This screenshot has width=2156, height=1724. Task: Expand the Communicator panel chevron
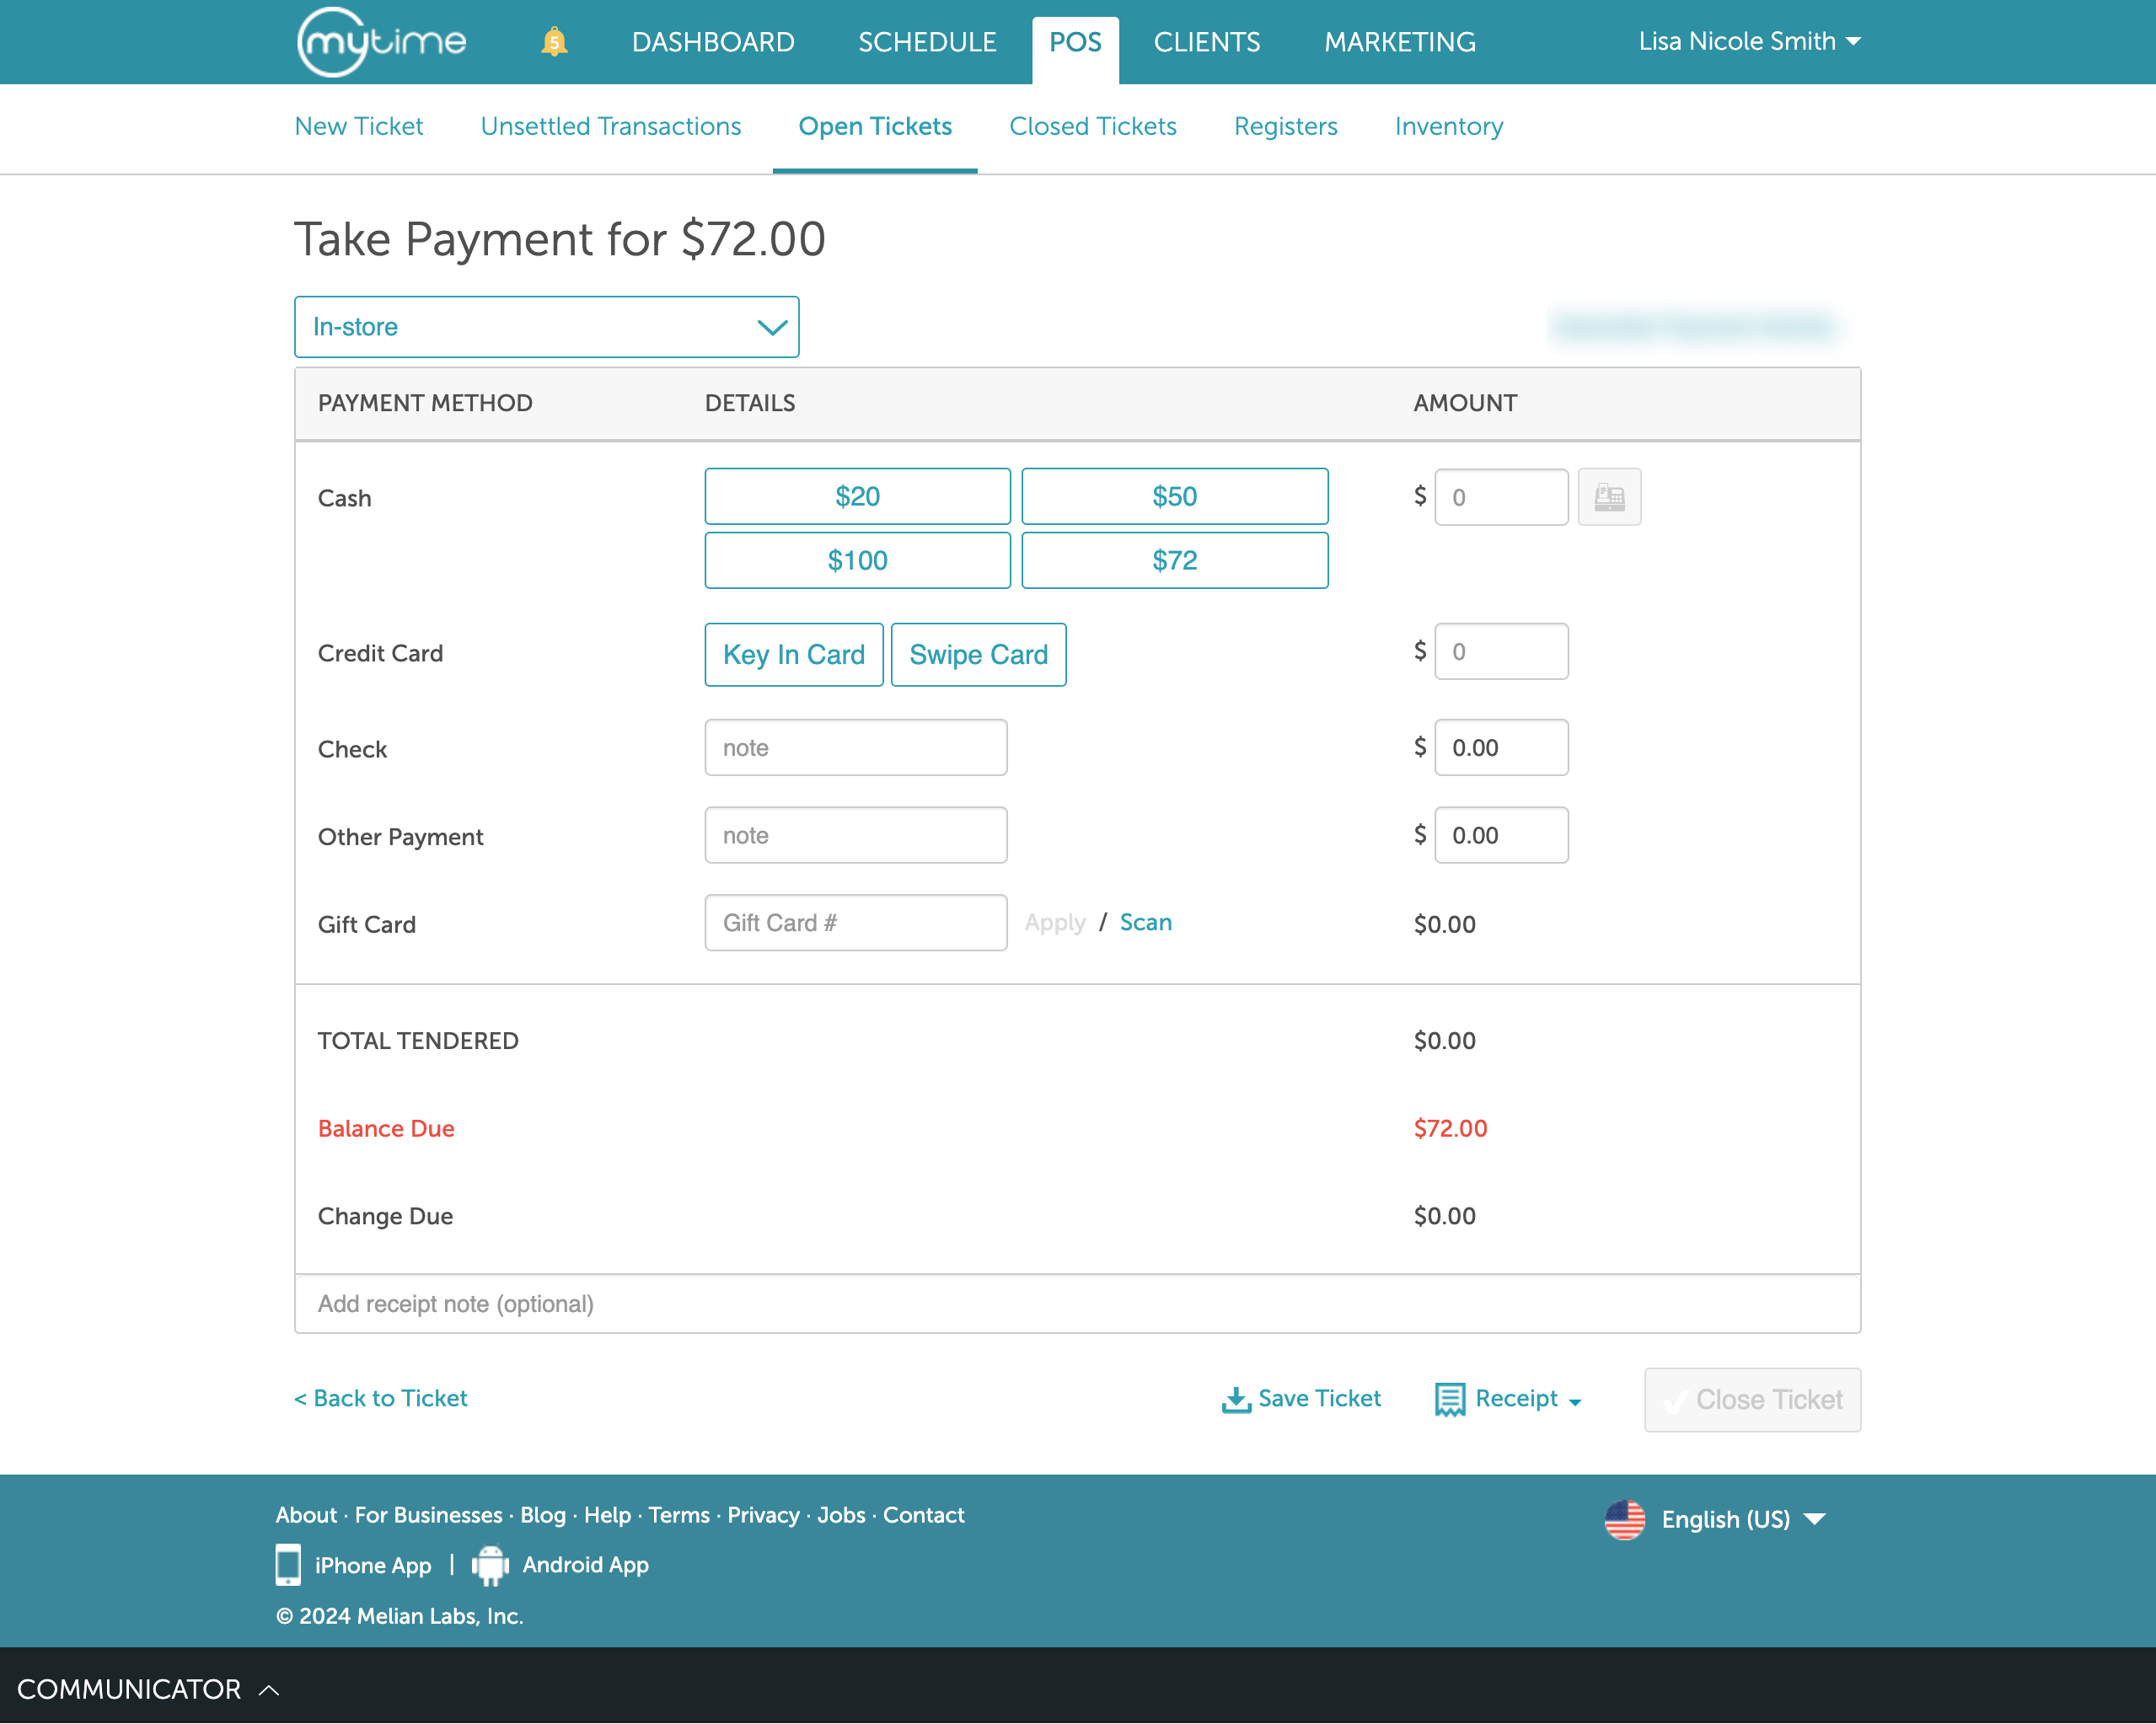pos(269,1690)
